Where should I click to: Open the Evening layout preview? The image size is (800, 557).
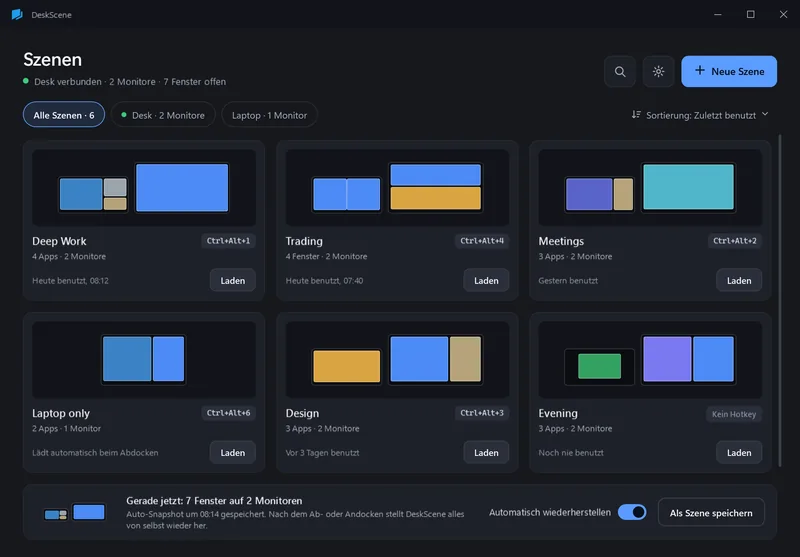tap(651, 360)
